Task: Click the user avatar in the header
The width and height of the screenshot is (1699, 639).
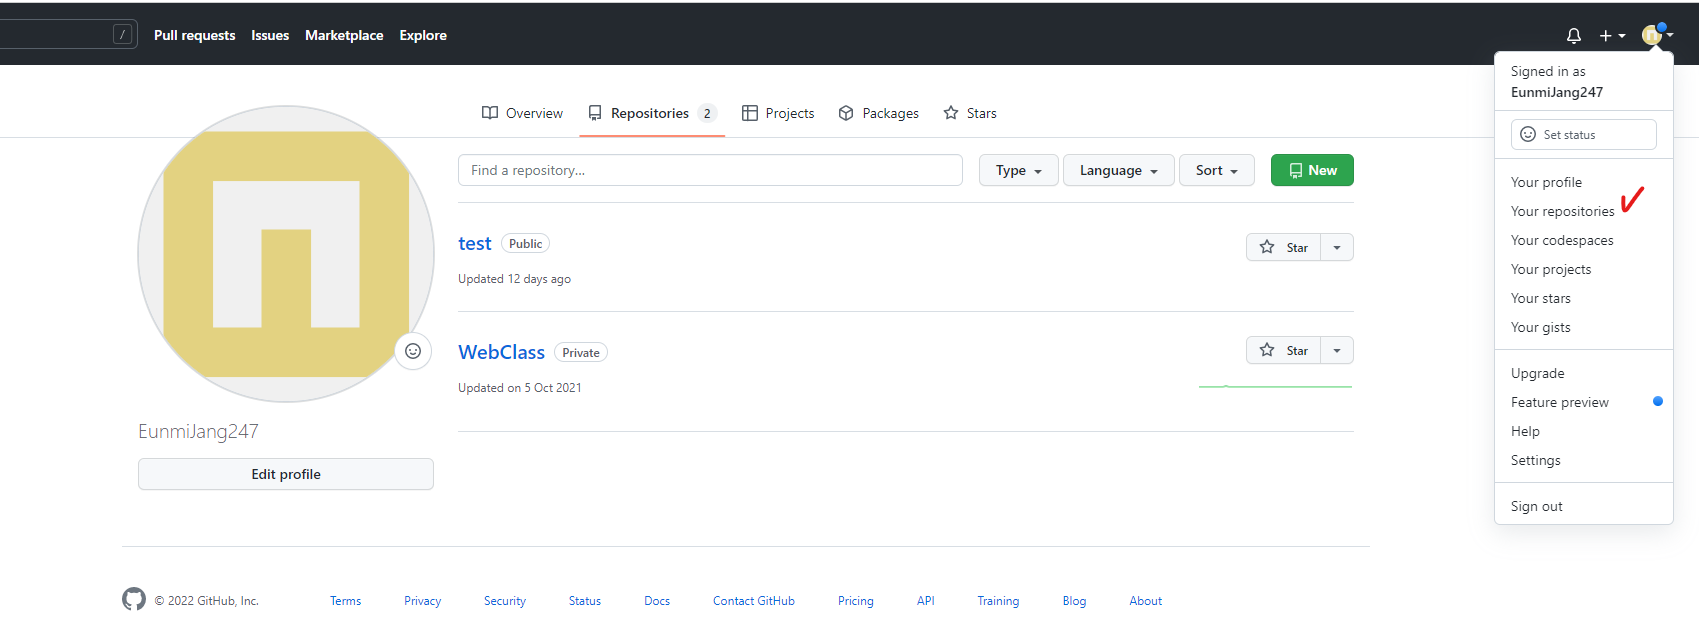Action: coord(1652,35)
